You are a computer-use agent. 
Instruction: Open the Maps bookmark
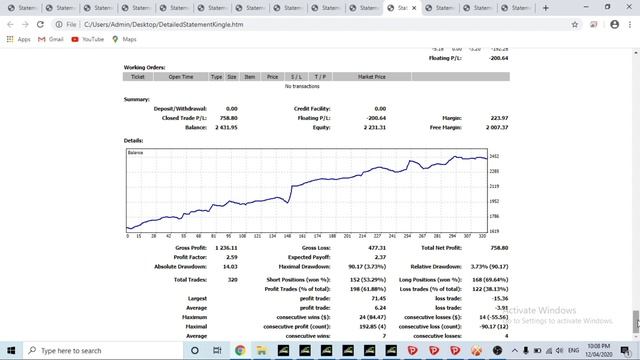coord(124,39)
